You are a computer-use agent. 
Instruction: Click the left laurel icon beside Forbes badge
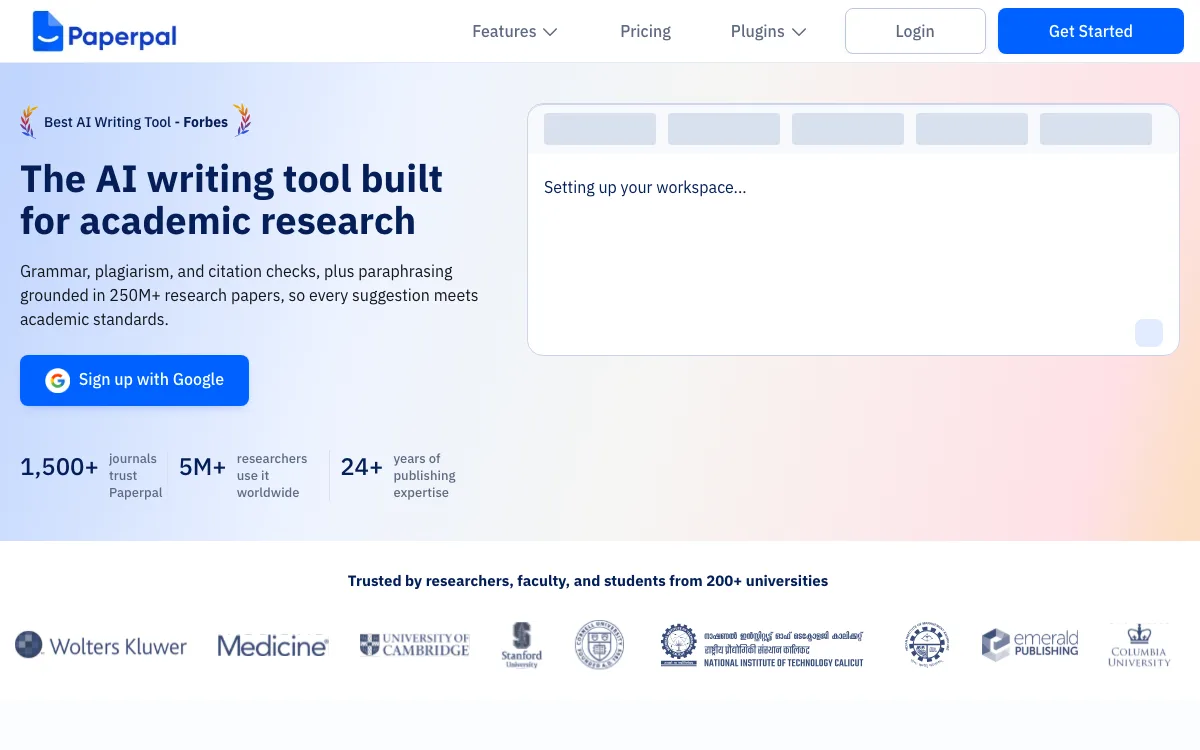(x=29, y=122)
